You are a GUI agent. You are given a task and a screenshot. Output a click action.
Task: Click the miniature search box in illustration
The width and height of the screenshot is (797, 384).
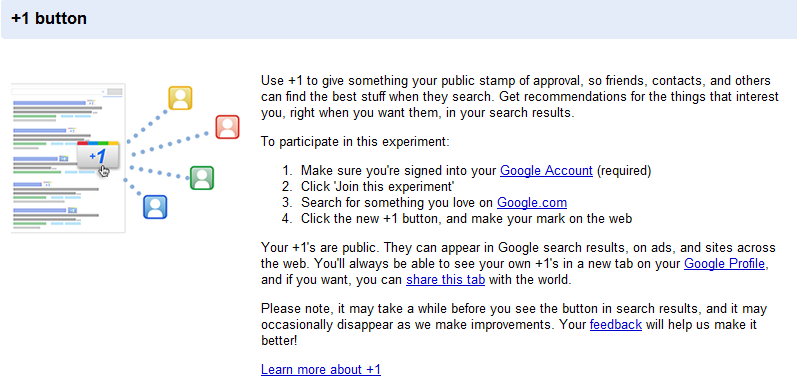(x=59, y=92)
